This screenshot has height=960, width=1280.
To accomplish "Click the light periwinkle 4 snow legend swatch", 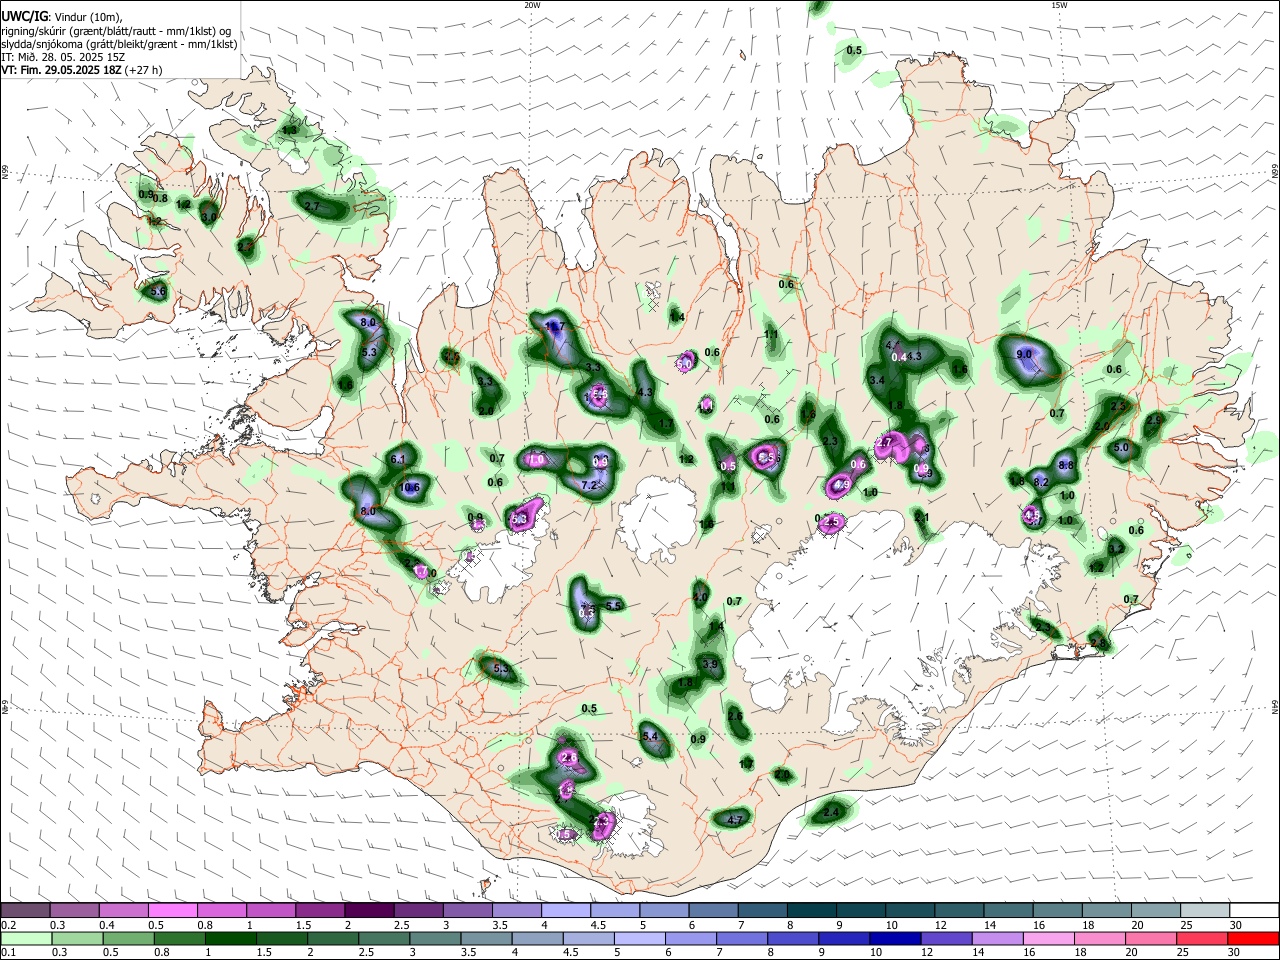I will click(566, 911).
